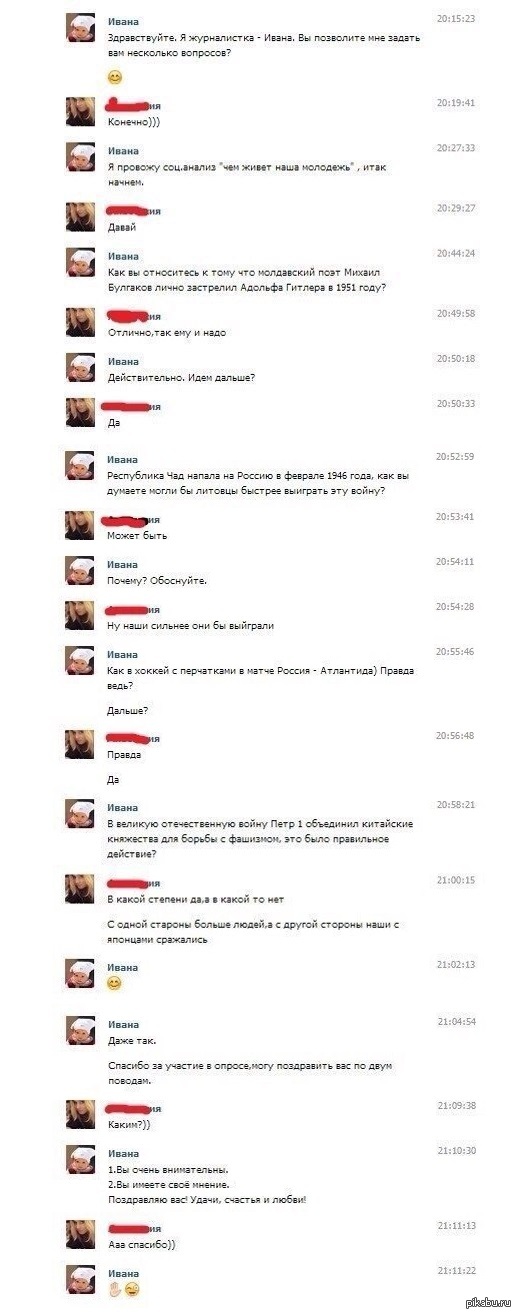Open the Ивана name link above 'Даже так.'

pos(123,1025)
